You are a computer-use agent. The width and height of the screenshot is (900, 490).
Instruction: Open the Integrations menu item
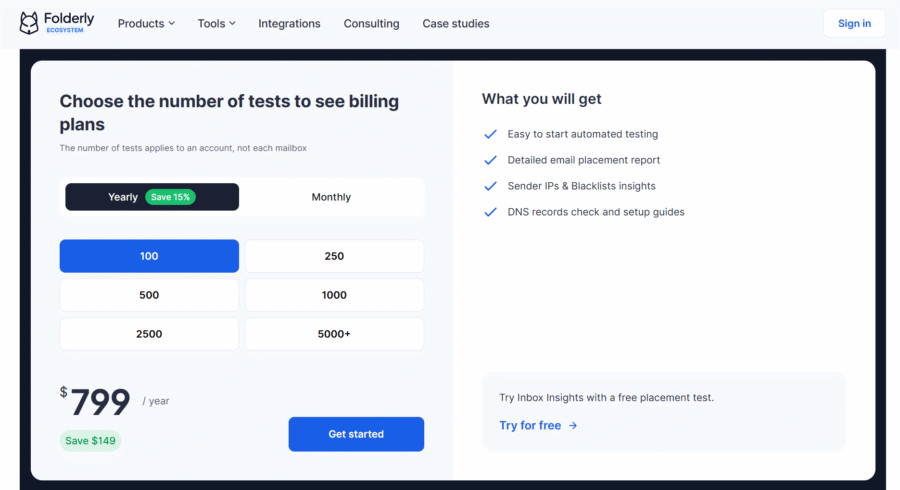[289, 23]
